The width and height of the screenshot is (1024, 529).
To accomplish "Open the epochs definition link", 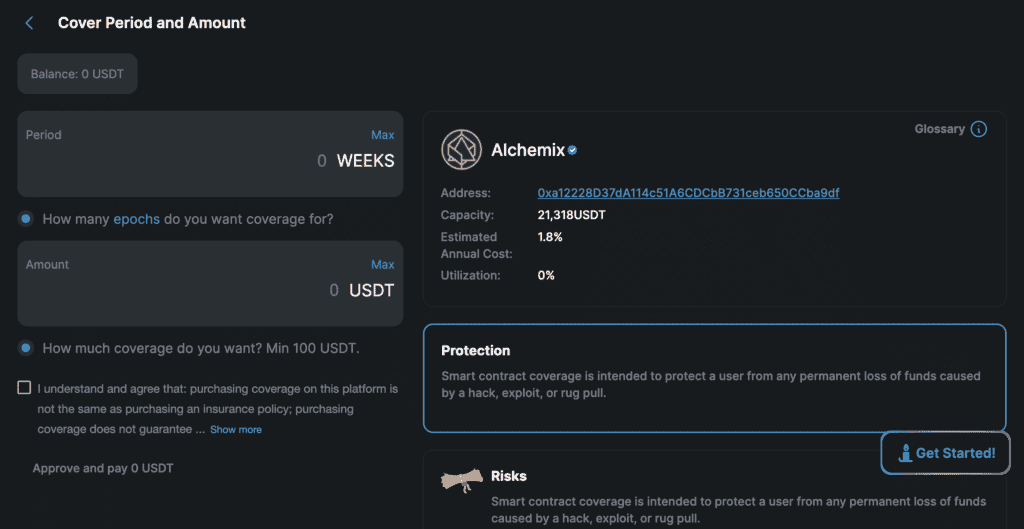I will click(136, 219).
